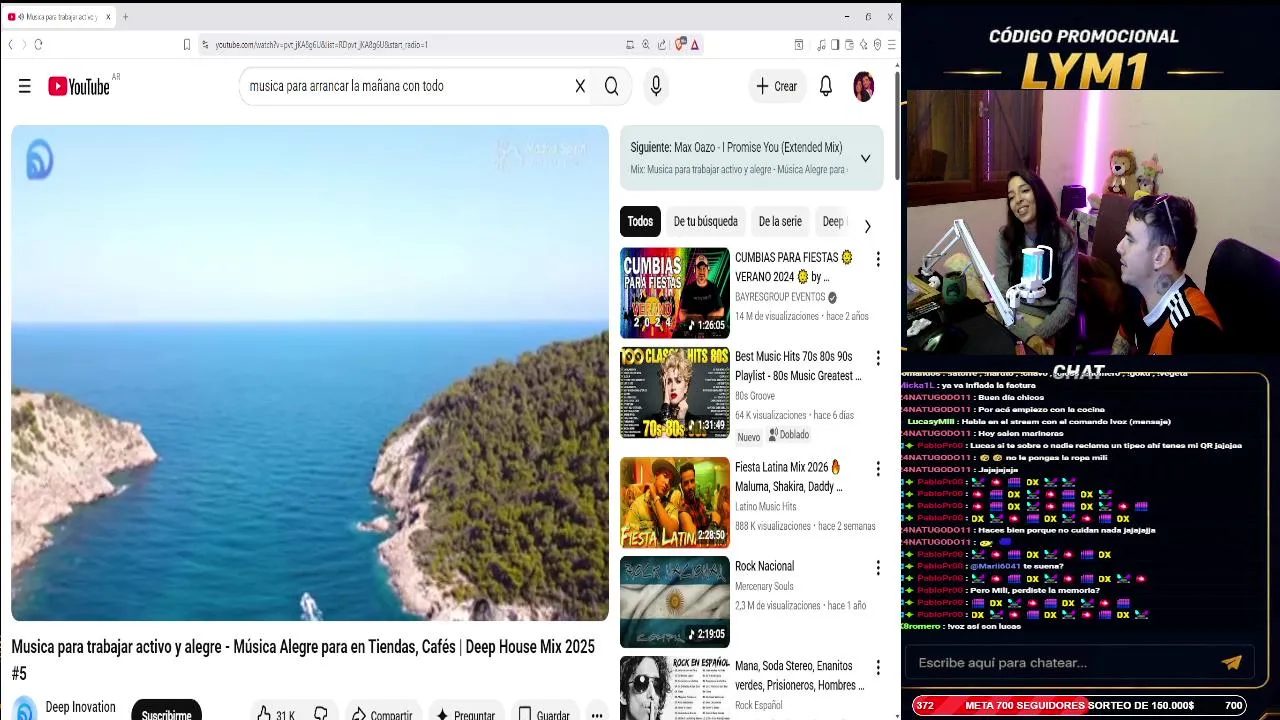Collapse the Siguiente mix panel chevron

(865, 158)
